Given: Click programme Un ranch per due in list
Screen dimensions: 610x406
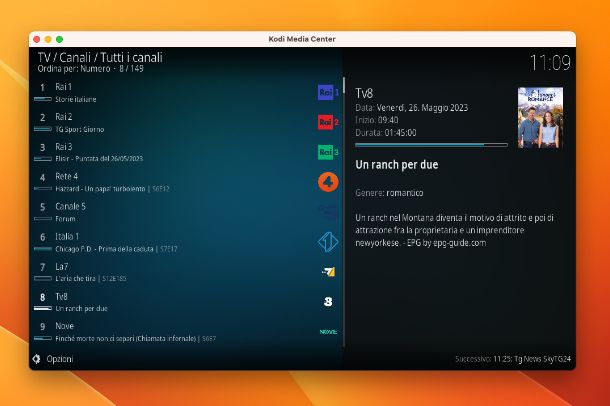Looking at the screenshot, I should coord(81,308).
